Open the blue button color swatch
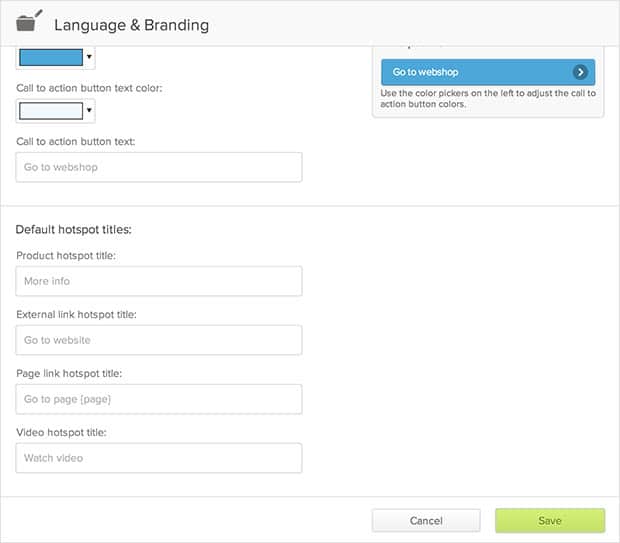This screenshot has height=543, width=620. pyautogui.click(x=50, y=56)
